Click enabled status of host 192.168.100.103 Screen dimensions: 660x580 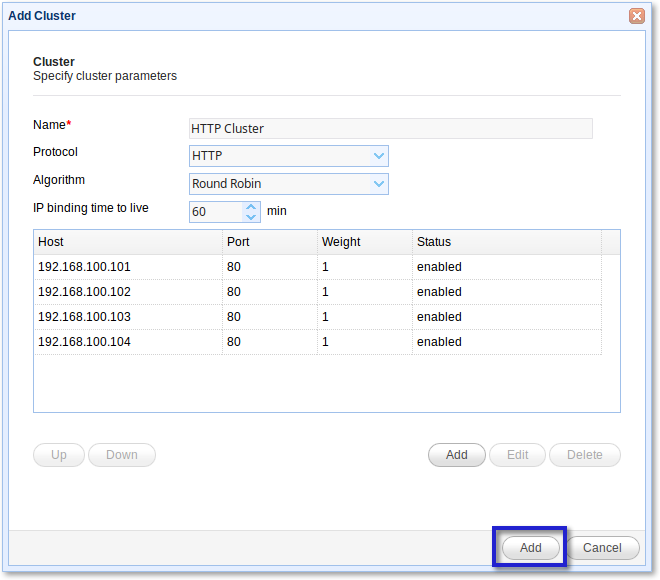point(439,317)
